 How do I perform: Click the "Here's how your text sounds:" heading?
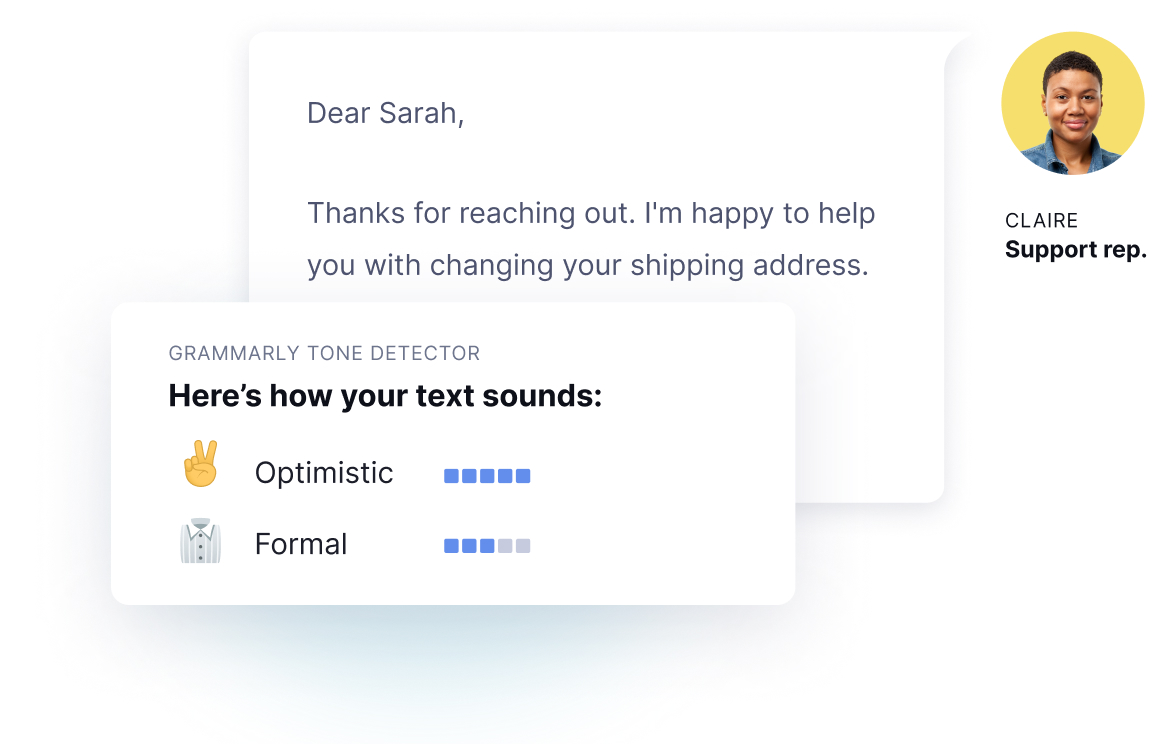tap(385, 396)
